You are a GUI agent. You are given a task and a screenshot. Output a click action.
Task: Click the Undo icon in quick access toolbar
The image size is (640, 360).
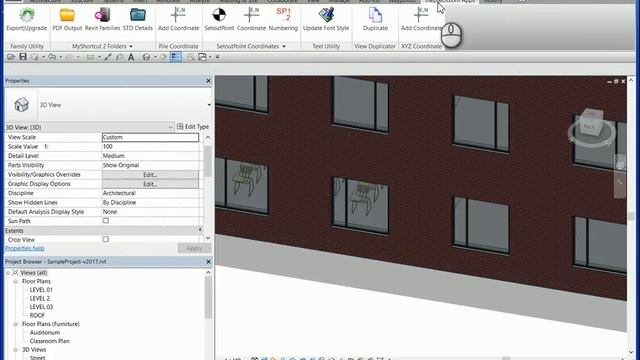(52, 57)
